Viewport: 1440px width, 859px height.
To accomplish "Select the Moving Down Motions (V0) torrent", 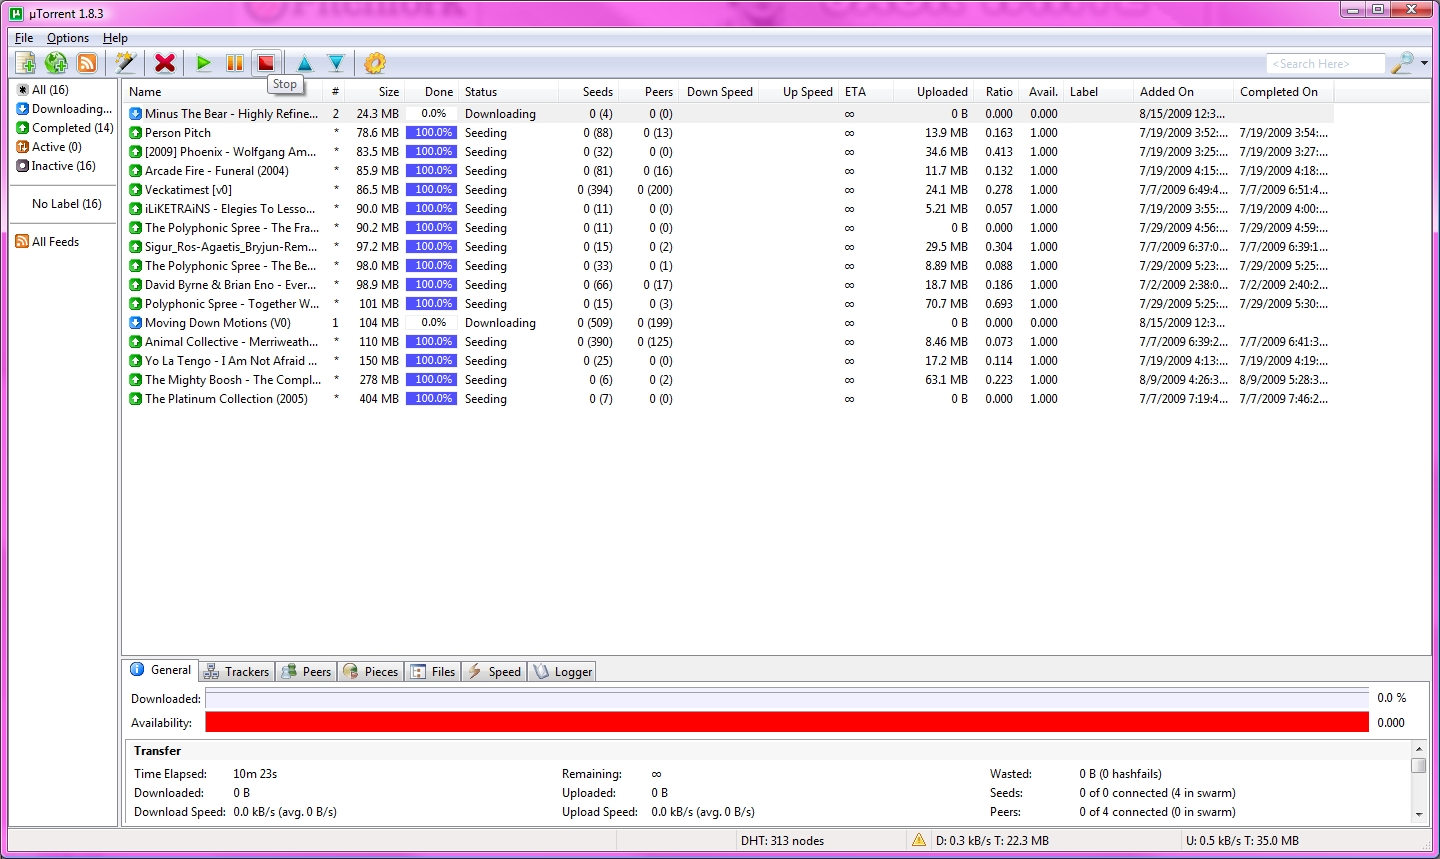I will (x=218, y=323).
